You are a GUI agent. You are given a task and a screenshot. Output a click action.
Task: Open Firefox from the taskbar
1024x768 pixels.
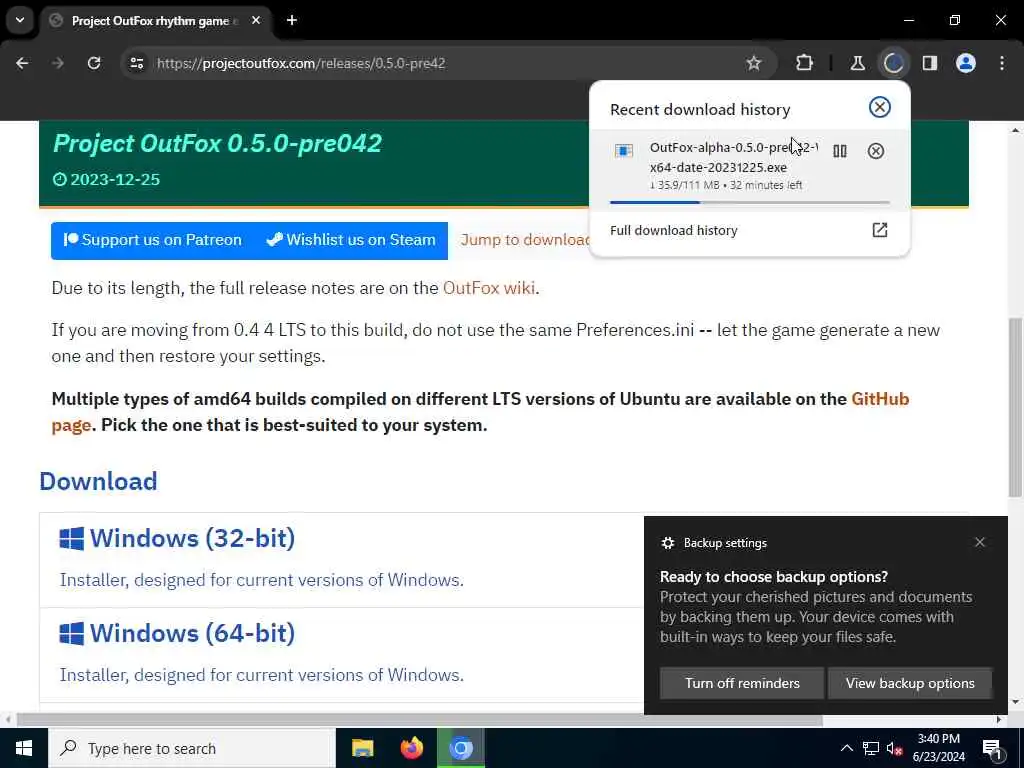coord(411,748)
